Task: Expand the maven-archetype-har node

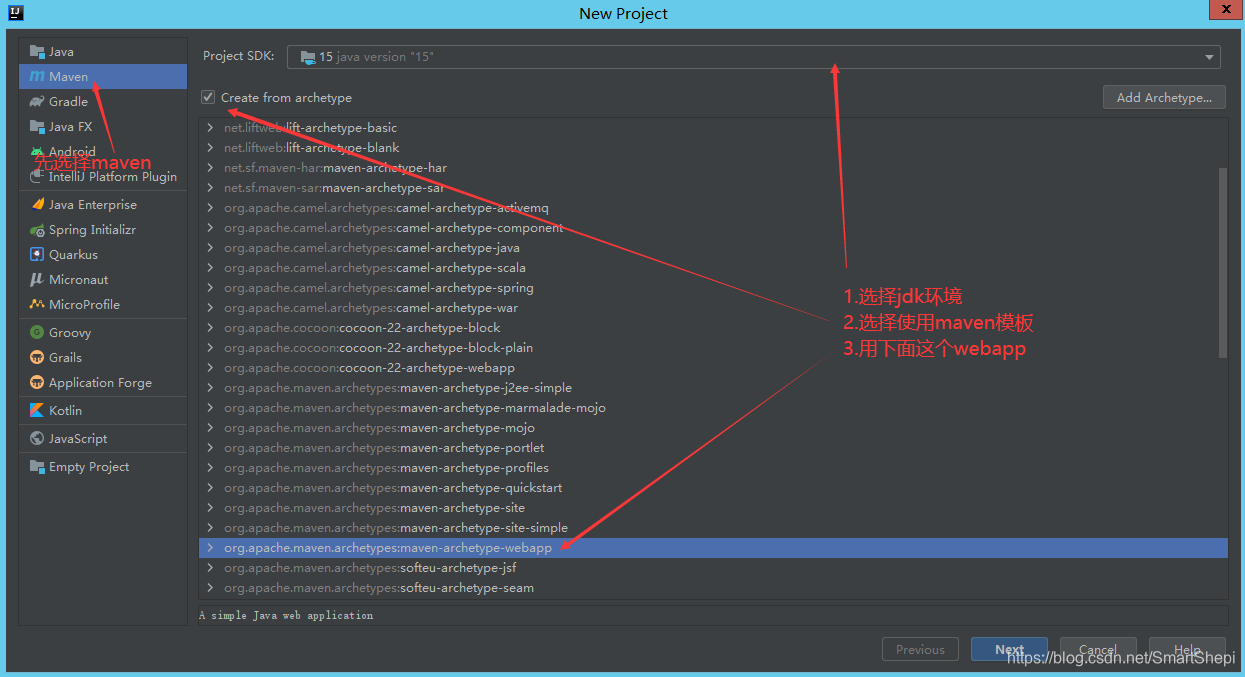Action: [210, 167]
